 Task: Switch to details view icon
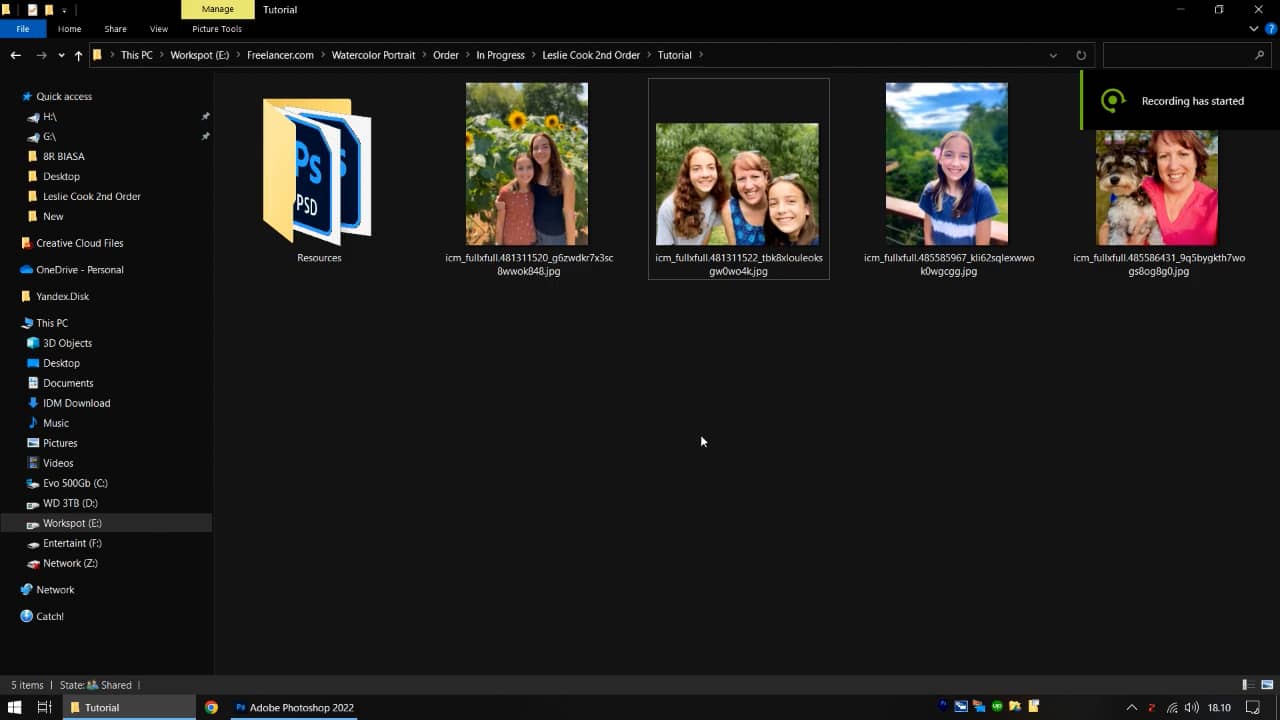1248,685
